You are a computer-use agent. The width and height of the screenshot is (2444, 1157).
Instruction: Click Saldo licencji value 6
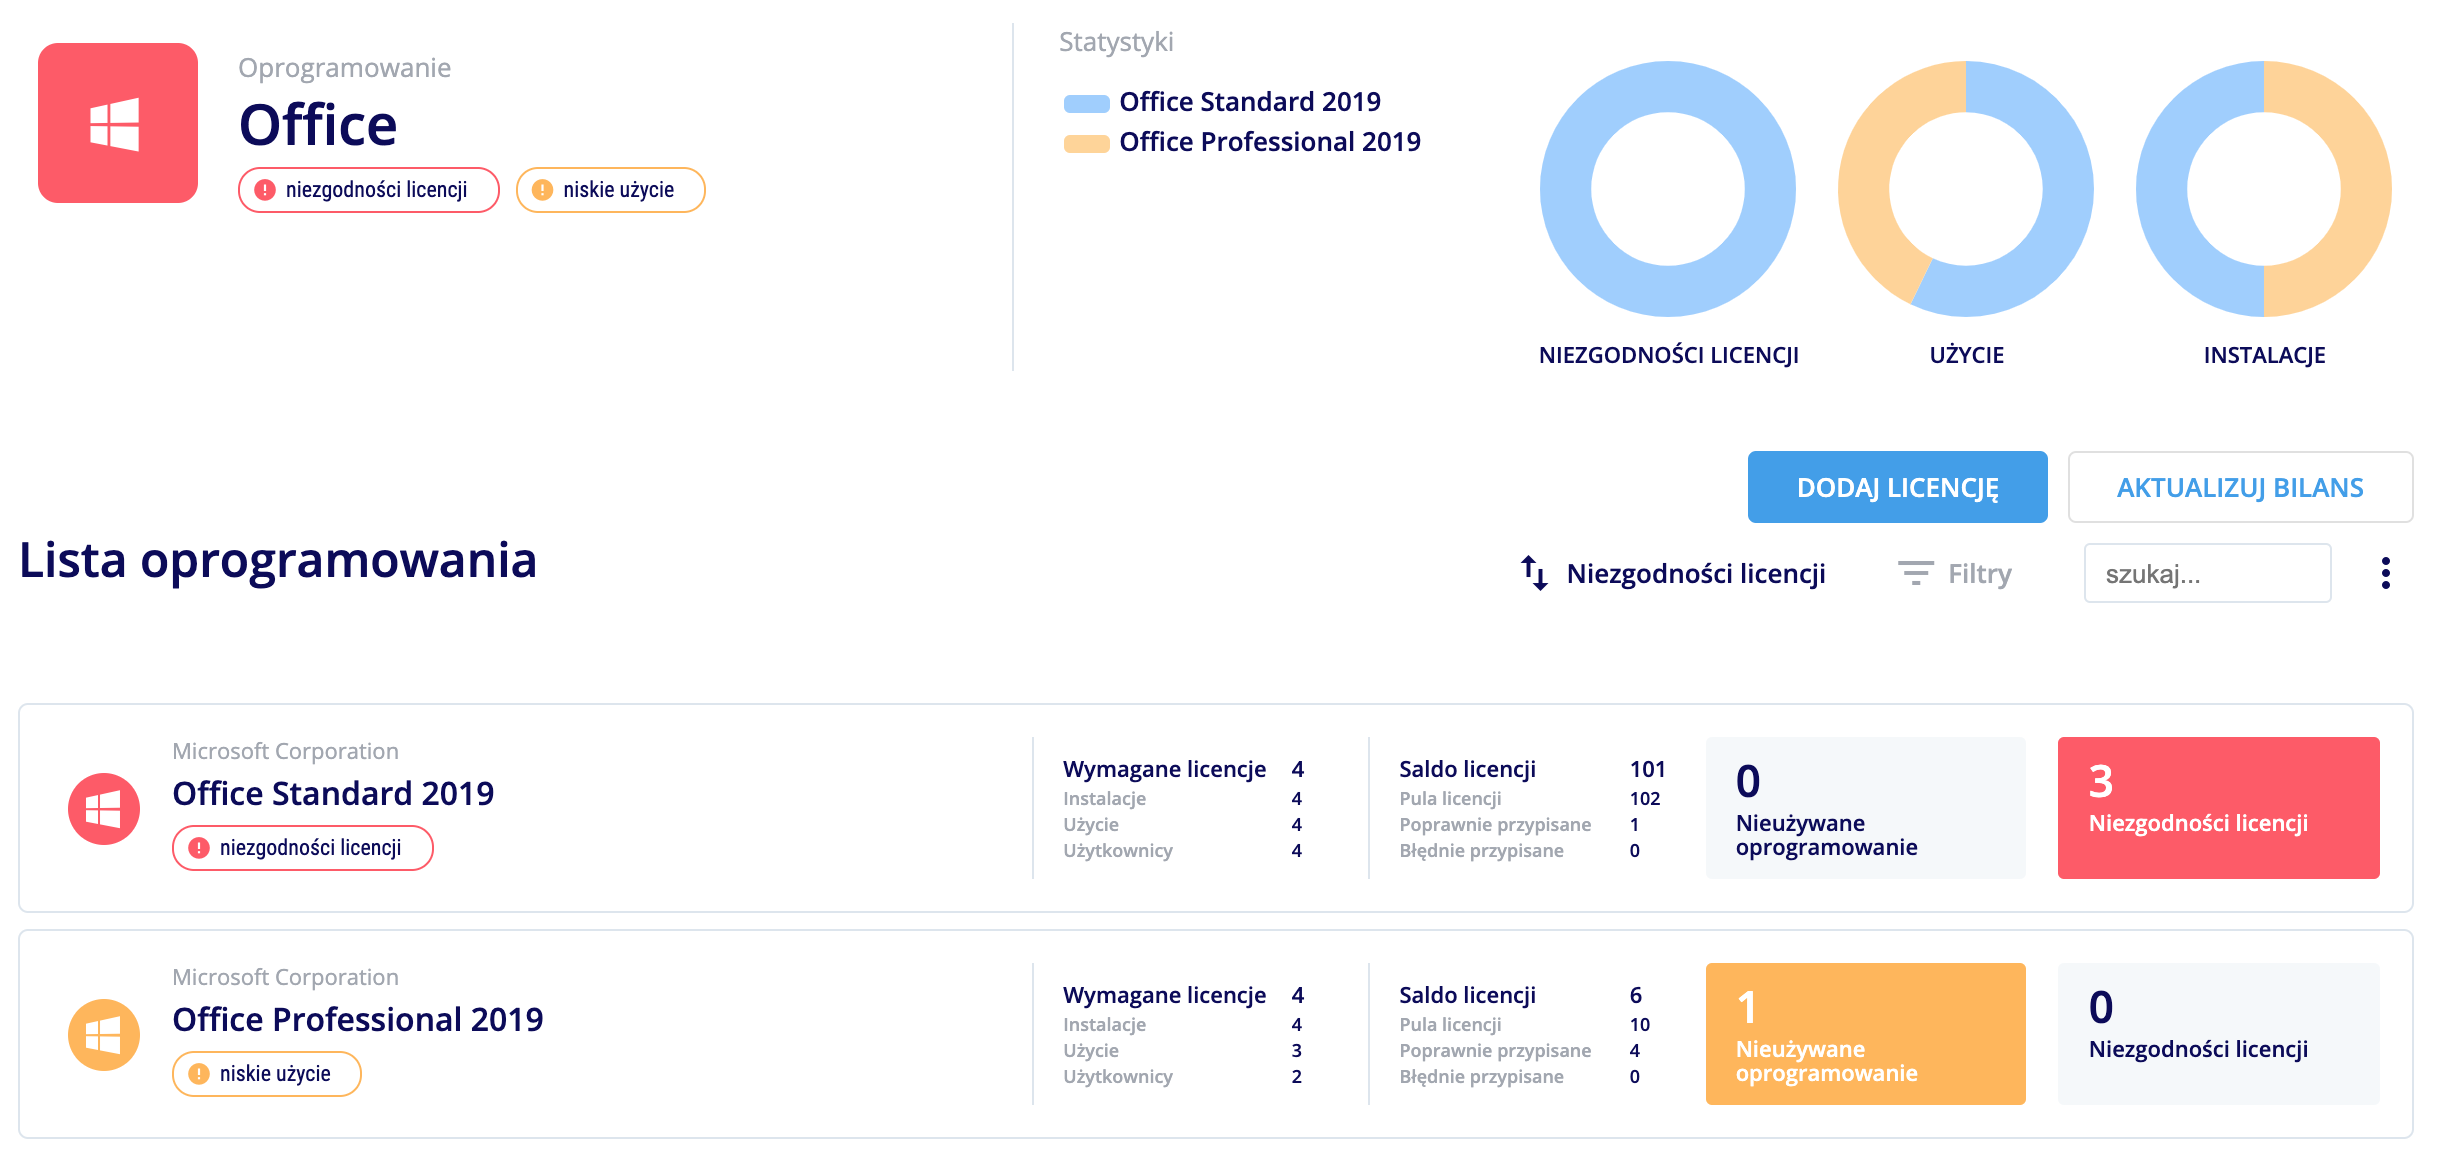(1636, 995)
